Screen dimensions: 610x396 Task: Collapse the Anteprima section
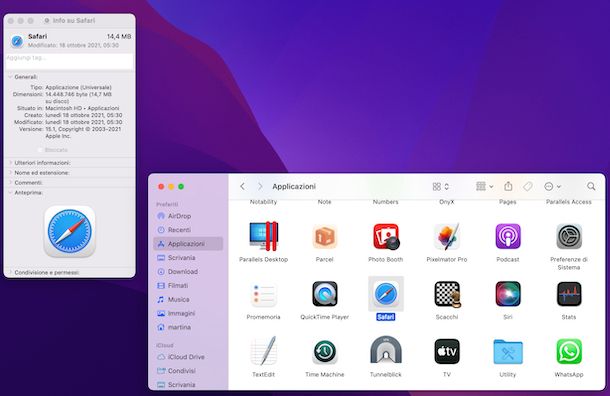click(x=10, y=193)
